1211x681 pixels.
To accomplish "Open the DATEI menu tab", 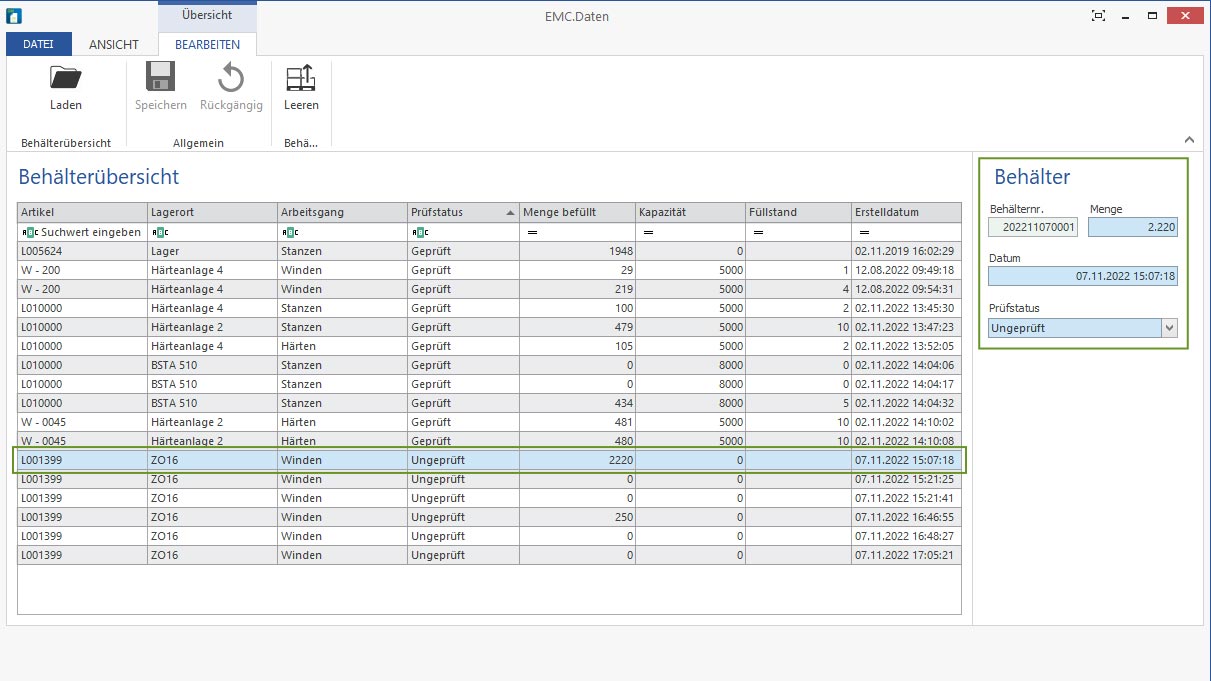I will [x=39, y=44].
